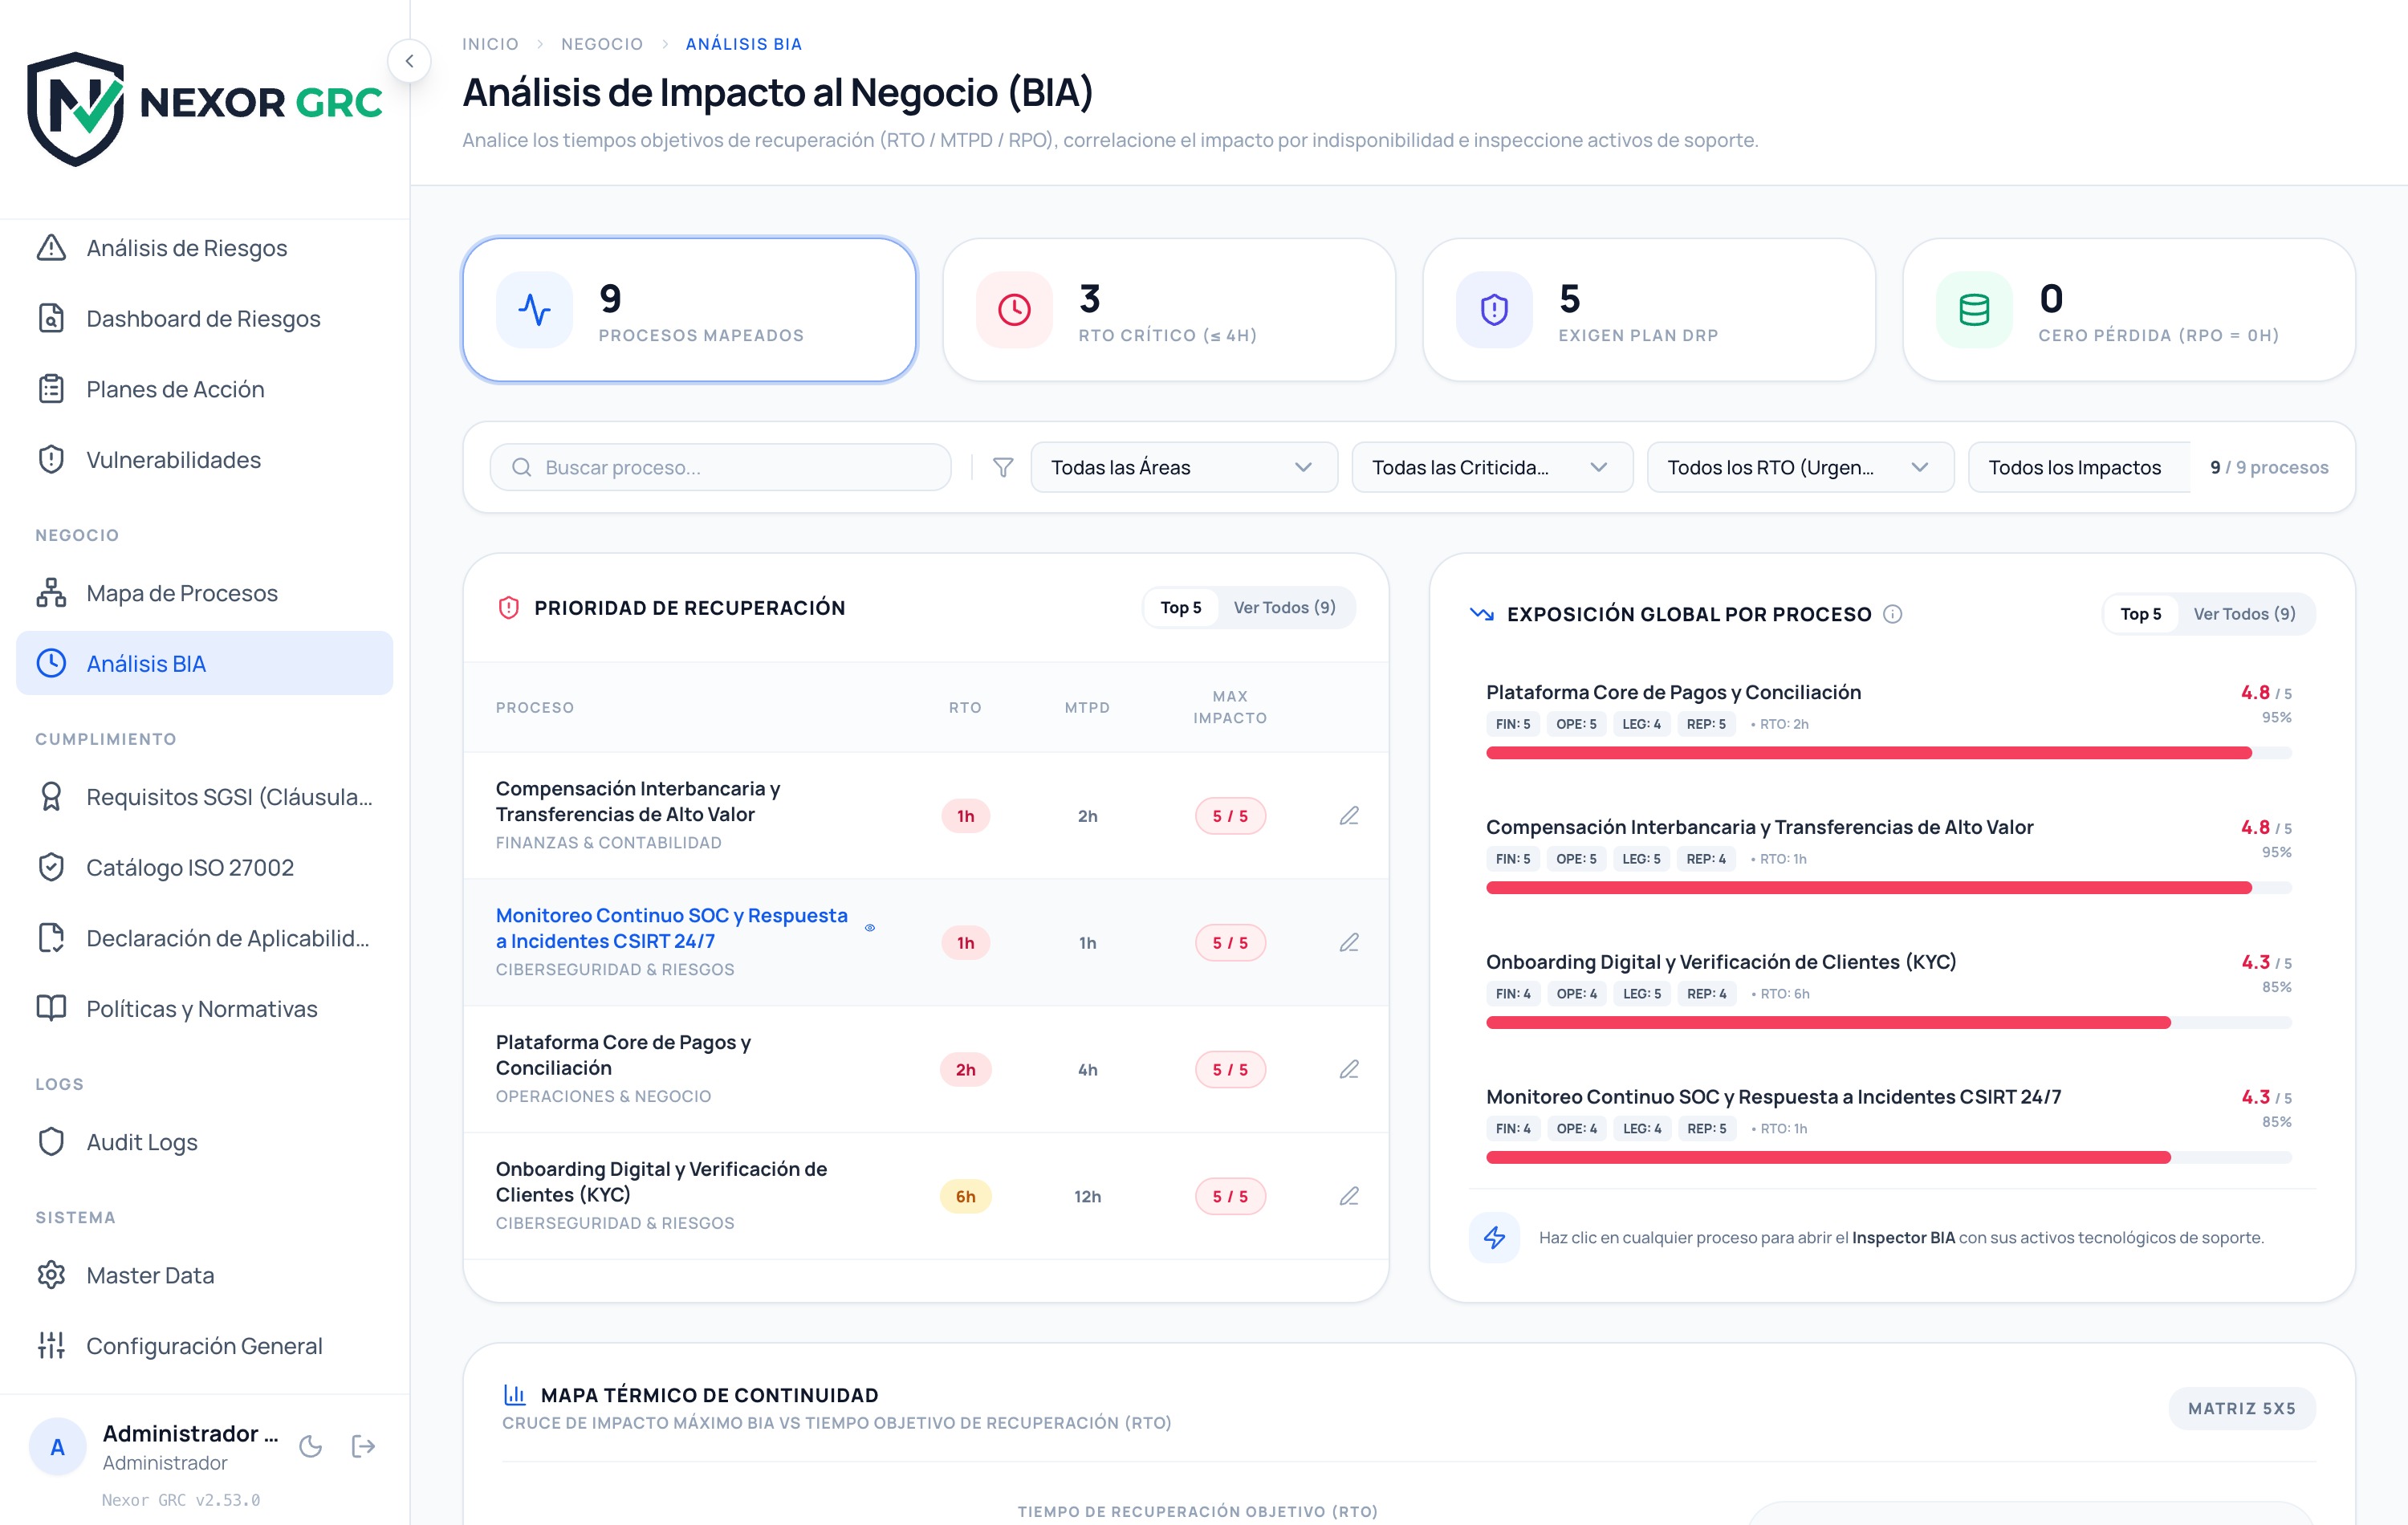Open the Todos los Impactos dropdown
The width and height of the screenshot is (2408, 1525).
[x=2079, y=467]
